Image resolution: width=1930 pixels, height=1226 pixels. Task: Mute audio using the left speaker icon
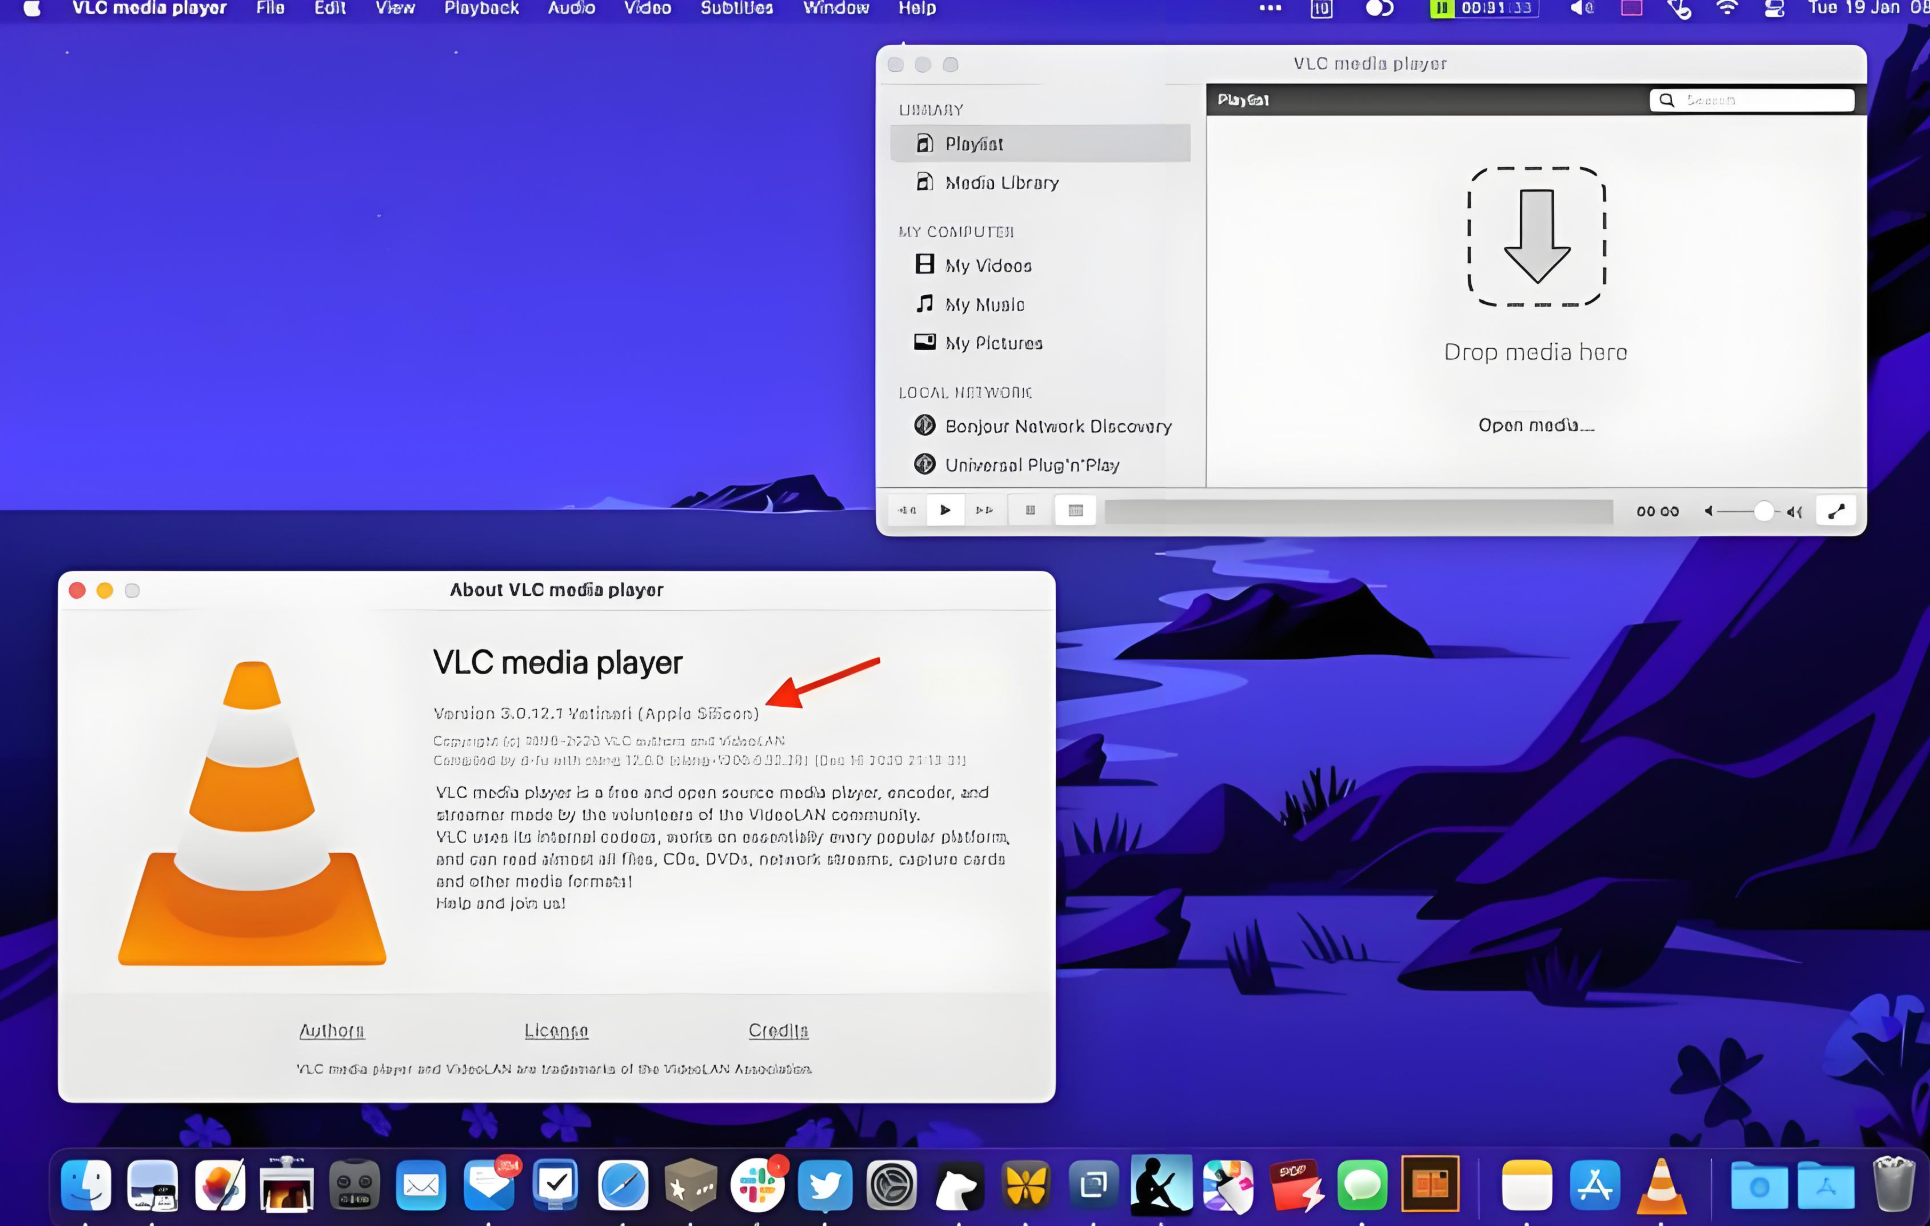coord(1709,511)
